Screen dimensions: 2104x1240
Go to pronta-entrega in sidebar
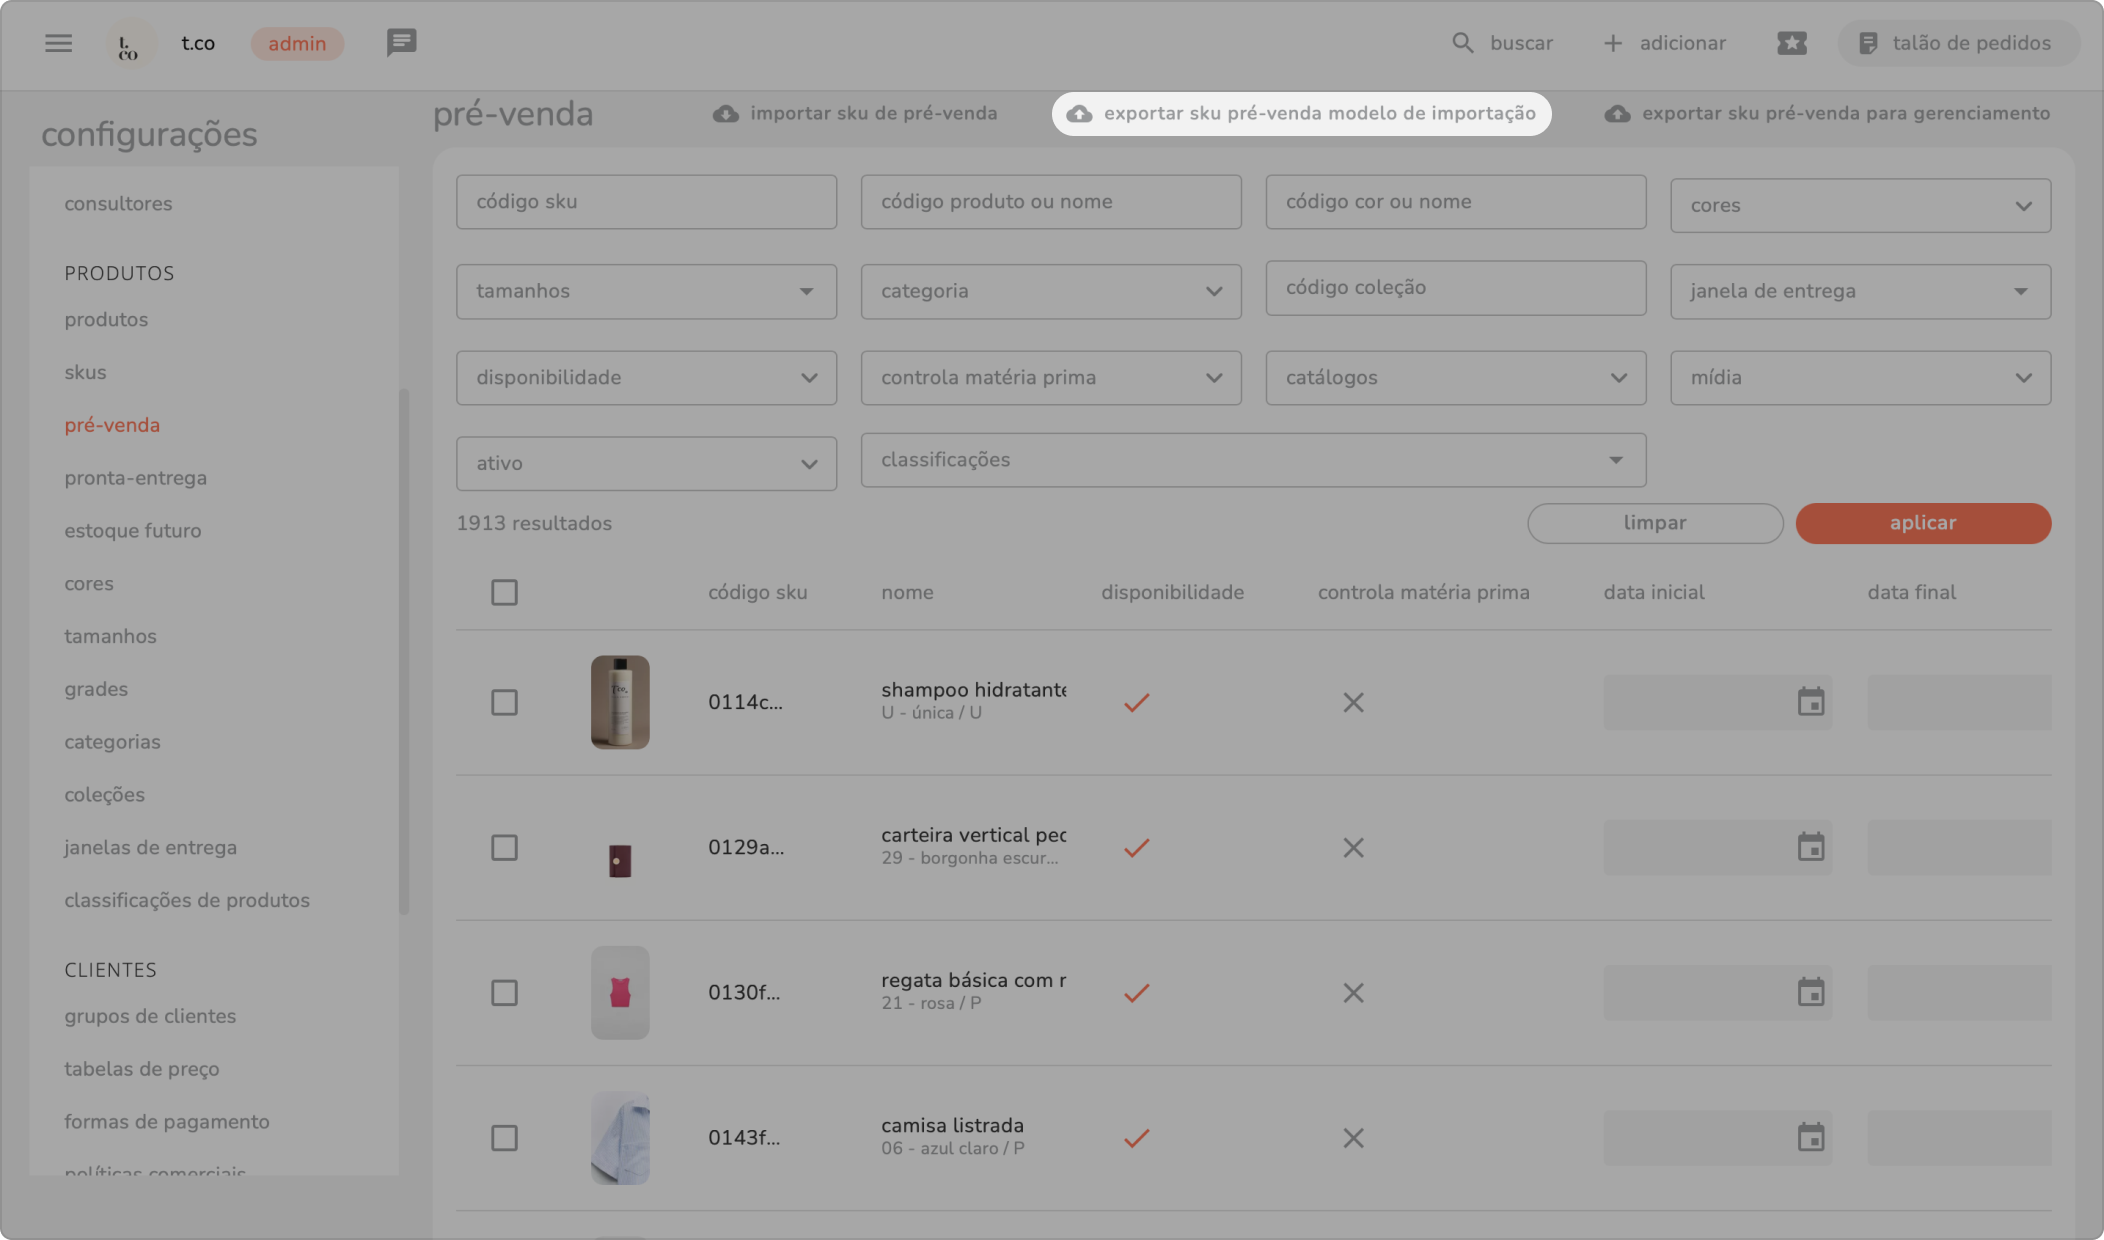pyautogui.click(x=135, y=478)
